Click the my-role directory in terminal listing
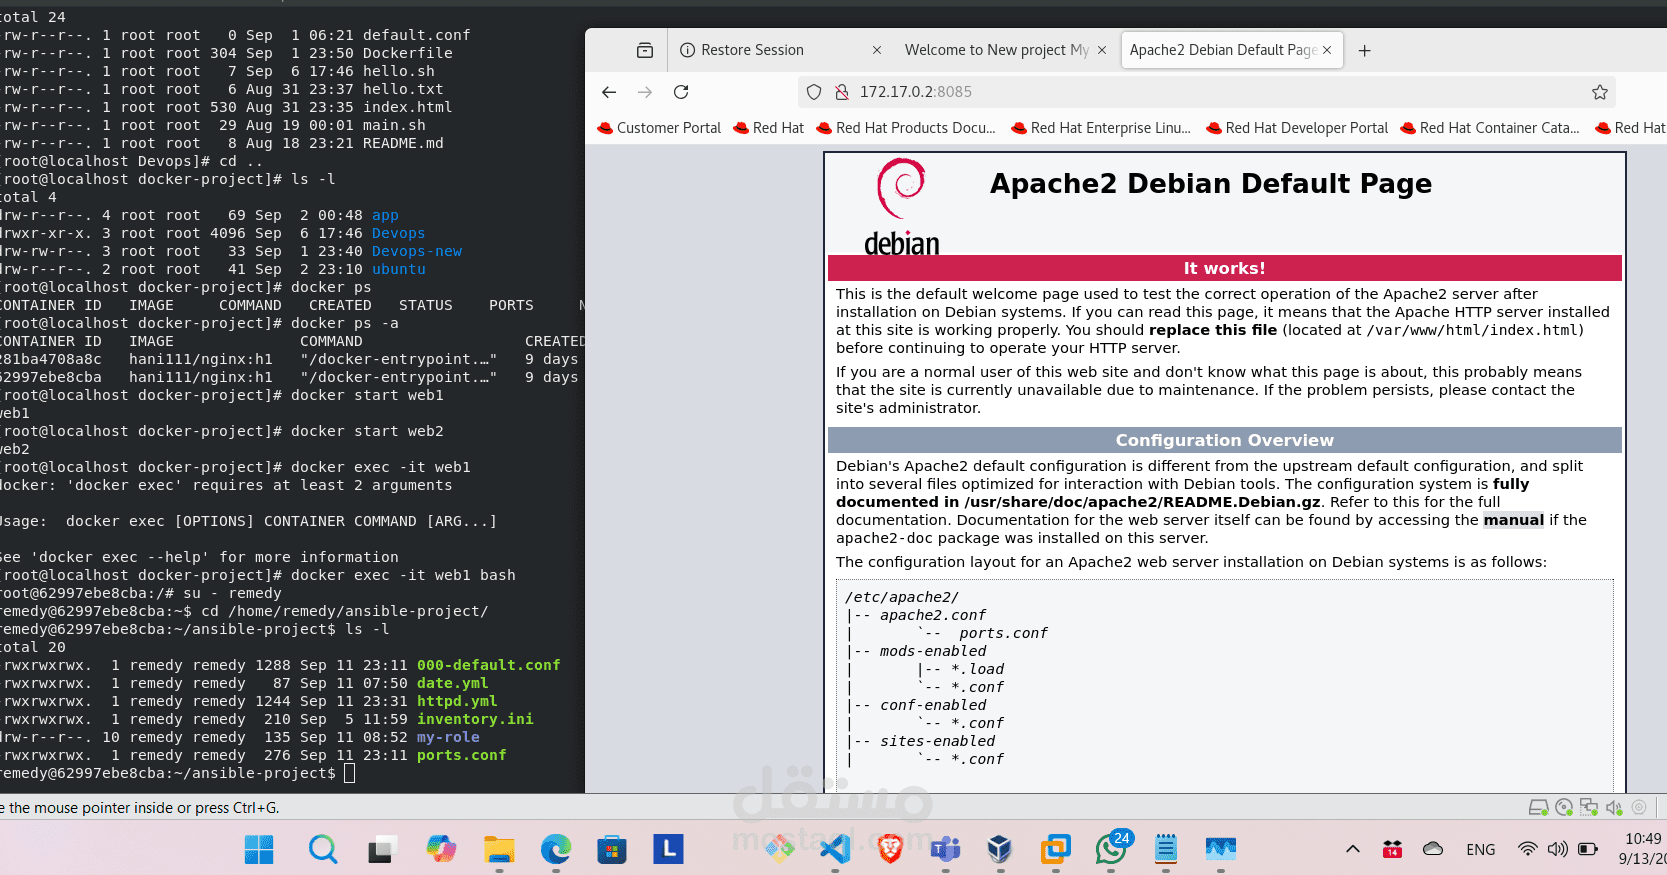Viewport: 1667px width, 875px height. tap(448, 737)
